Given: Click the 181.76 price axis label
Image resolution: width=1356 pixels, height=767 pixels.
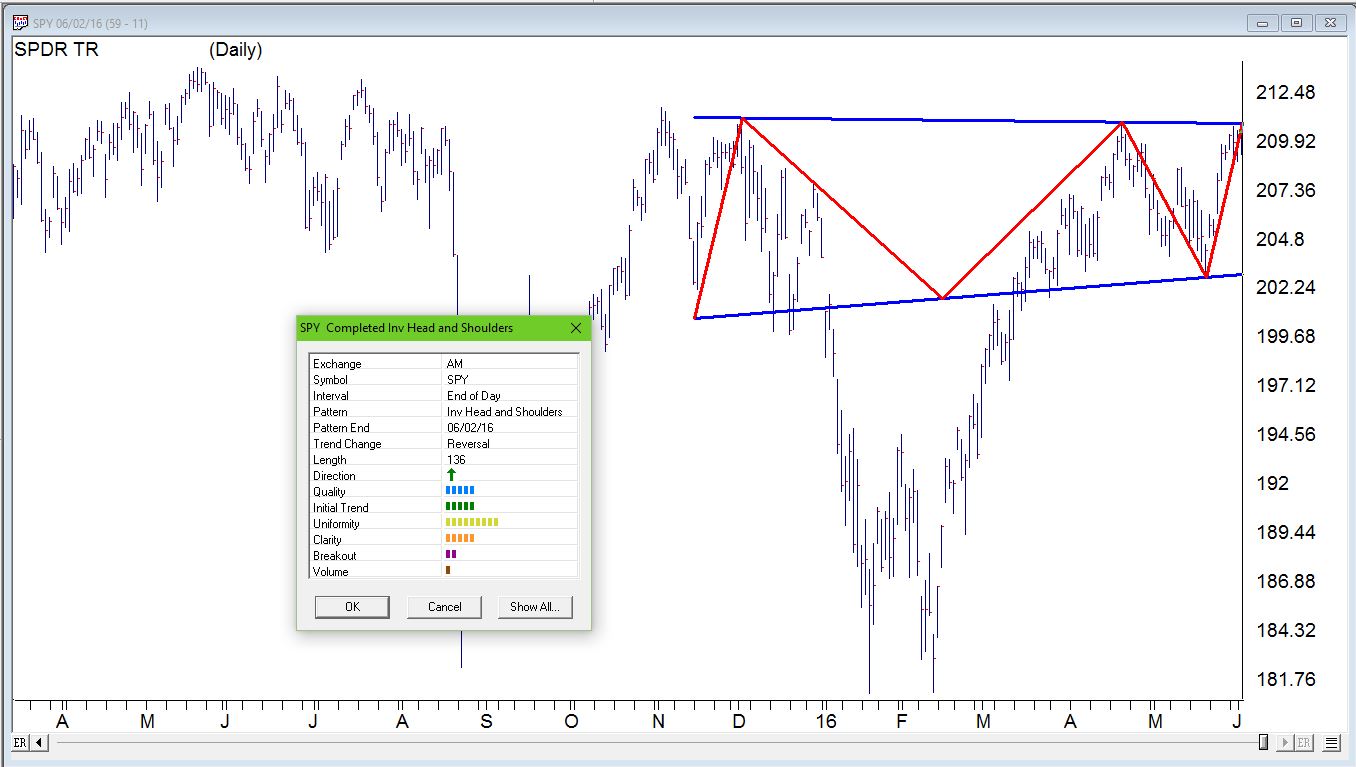Looking at the screenshot, I should pyautogui.click(x=1286, y=680).
